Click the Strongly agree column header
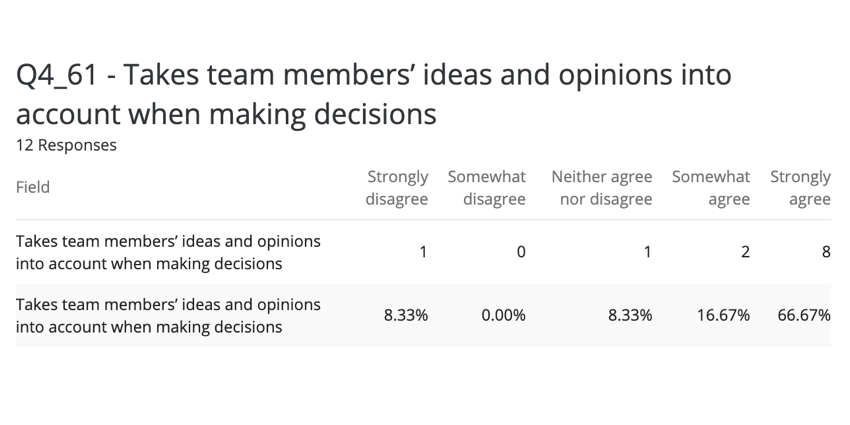The image size is (850, 425). (800, 188)
